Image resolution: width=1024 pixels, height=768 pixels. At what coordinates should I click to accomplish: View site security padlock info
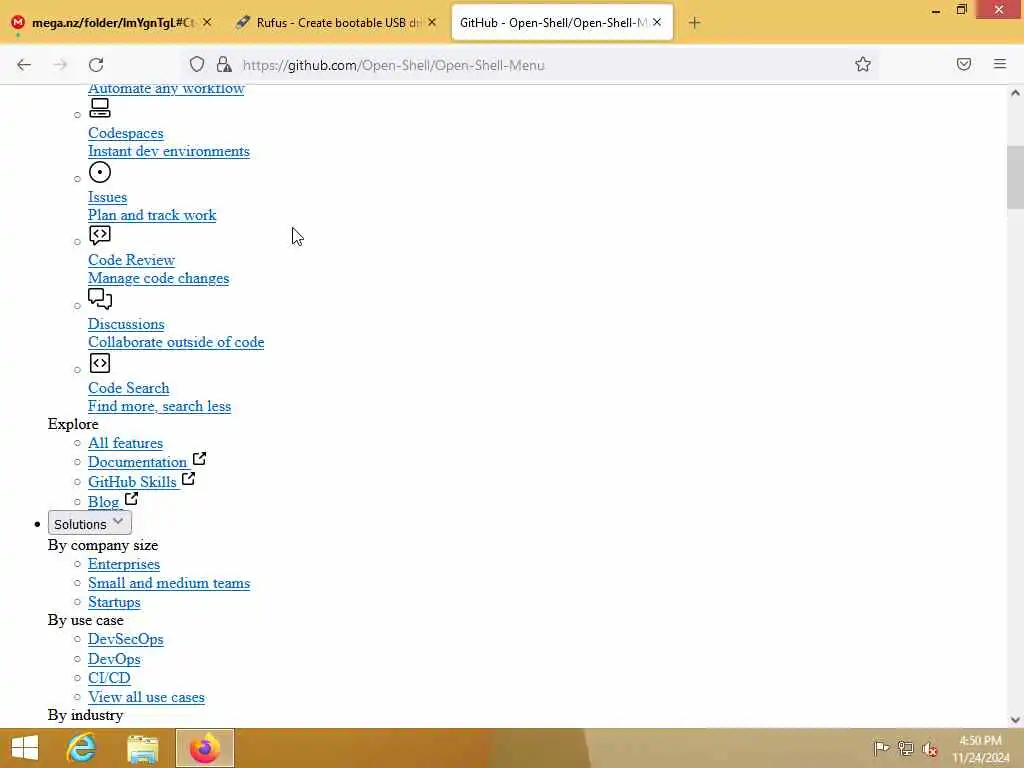tap(224, 65)
